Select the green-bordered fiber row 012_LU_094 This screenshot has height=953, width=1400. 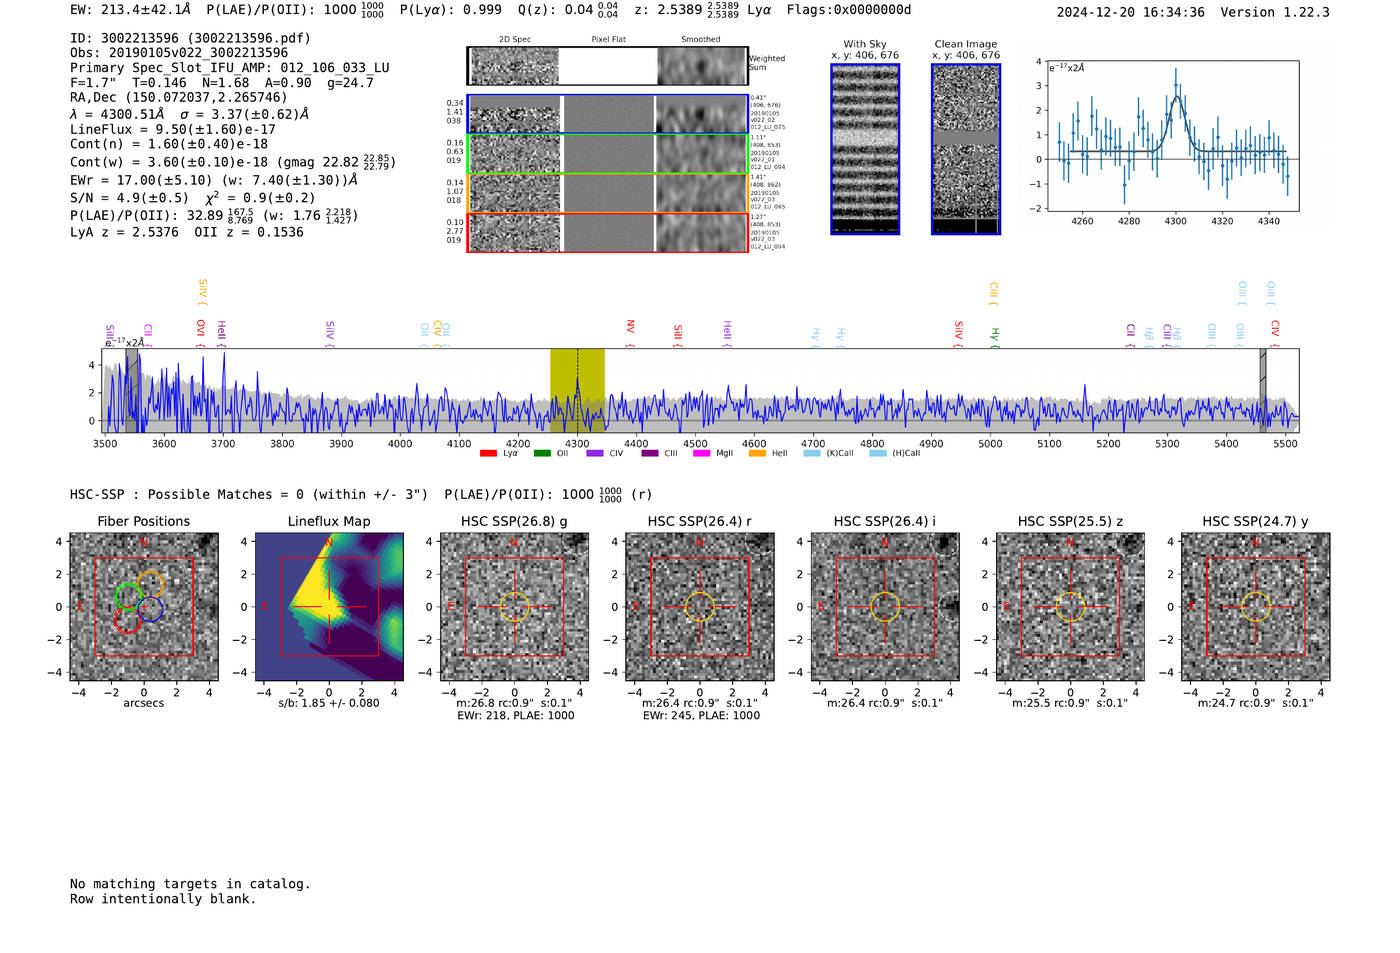[607, 154]
